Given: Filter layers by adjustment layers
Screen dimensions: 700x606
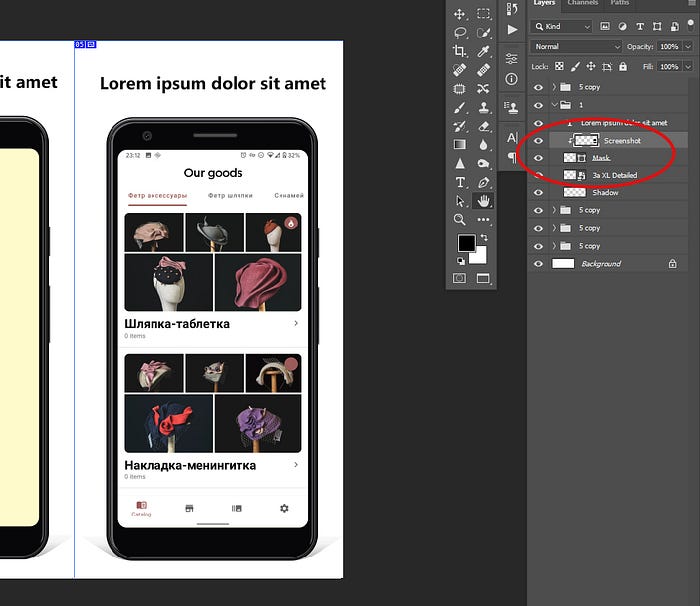Looking at the screenshot, I should point(622,26).
